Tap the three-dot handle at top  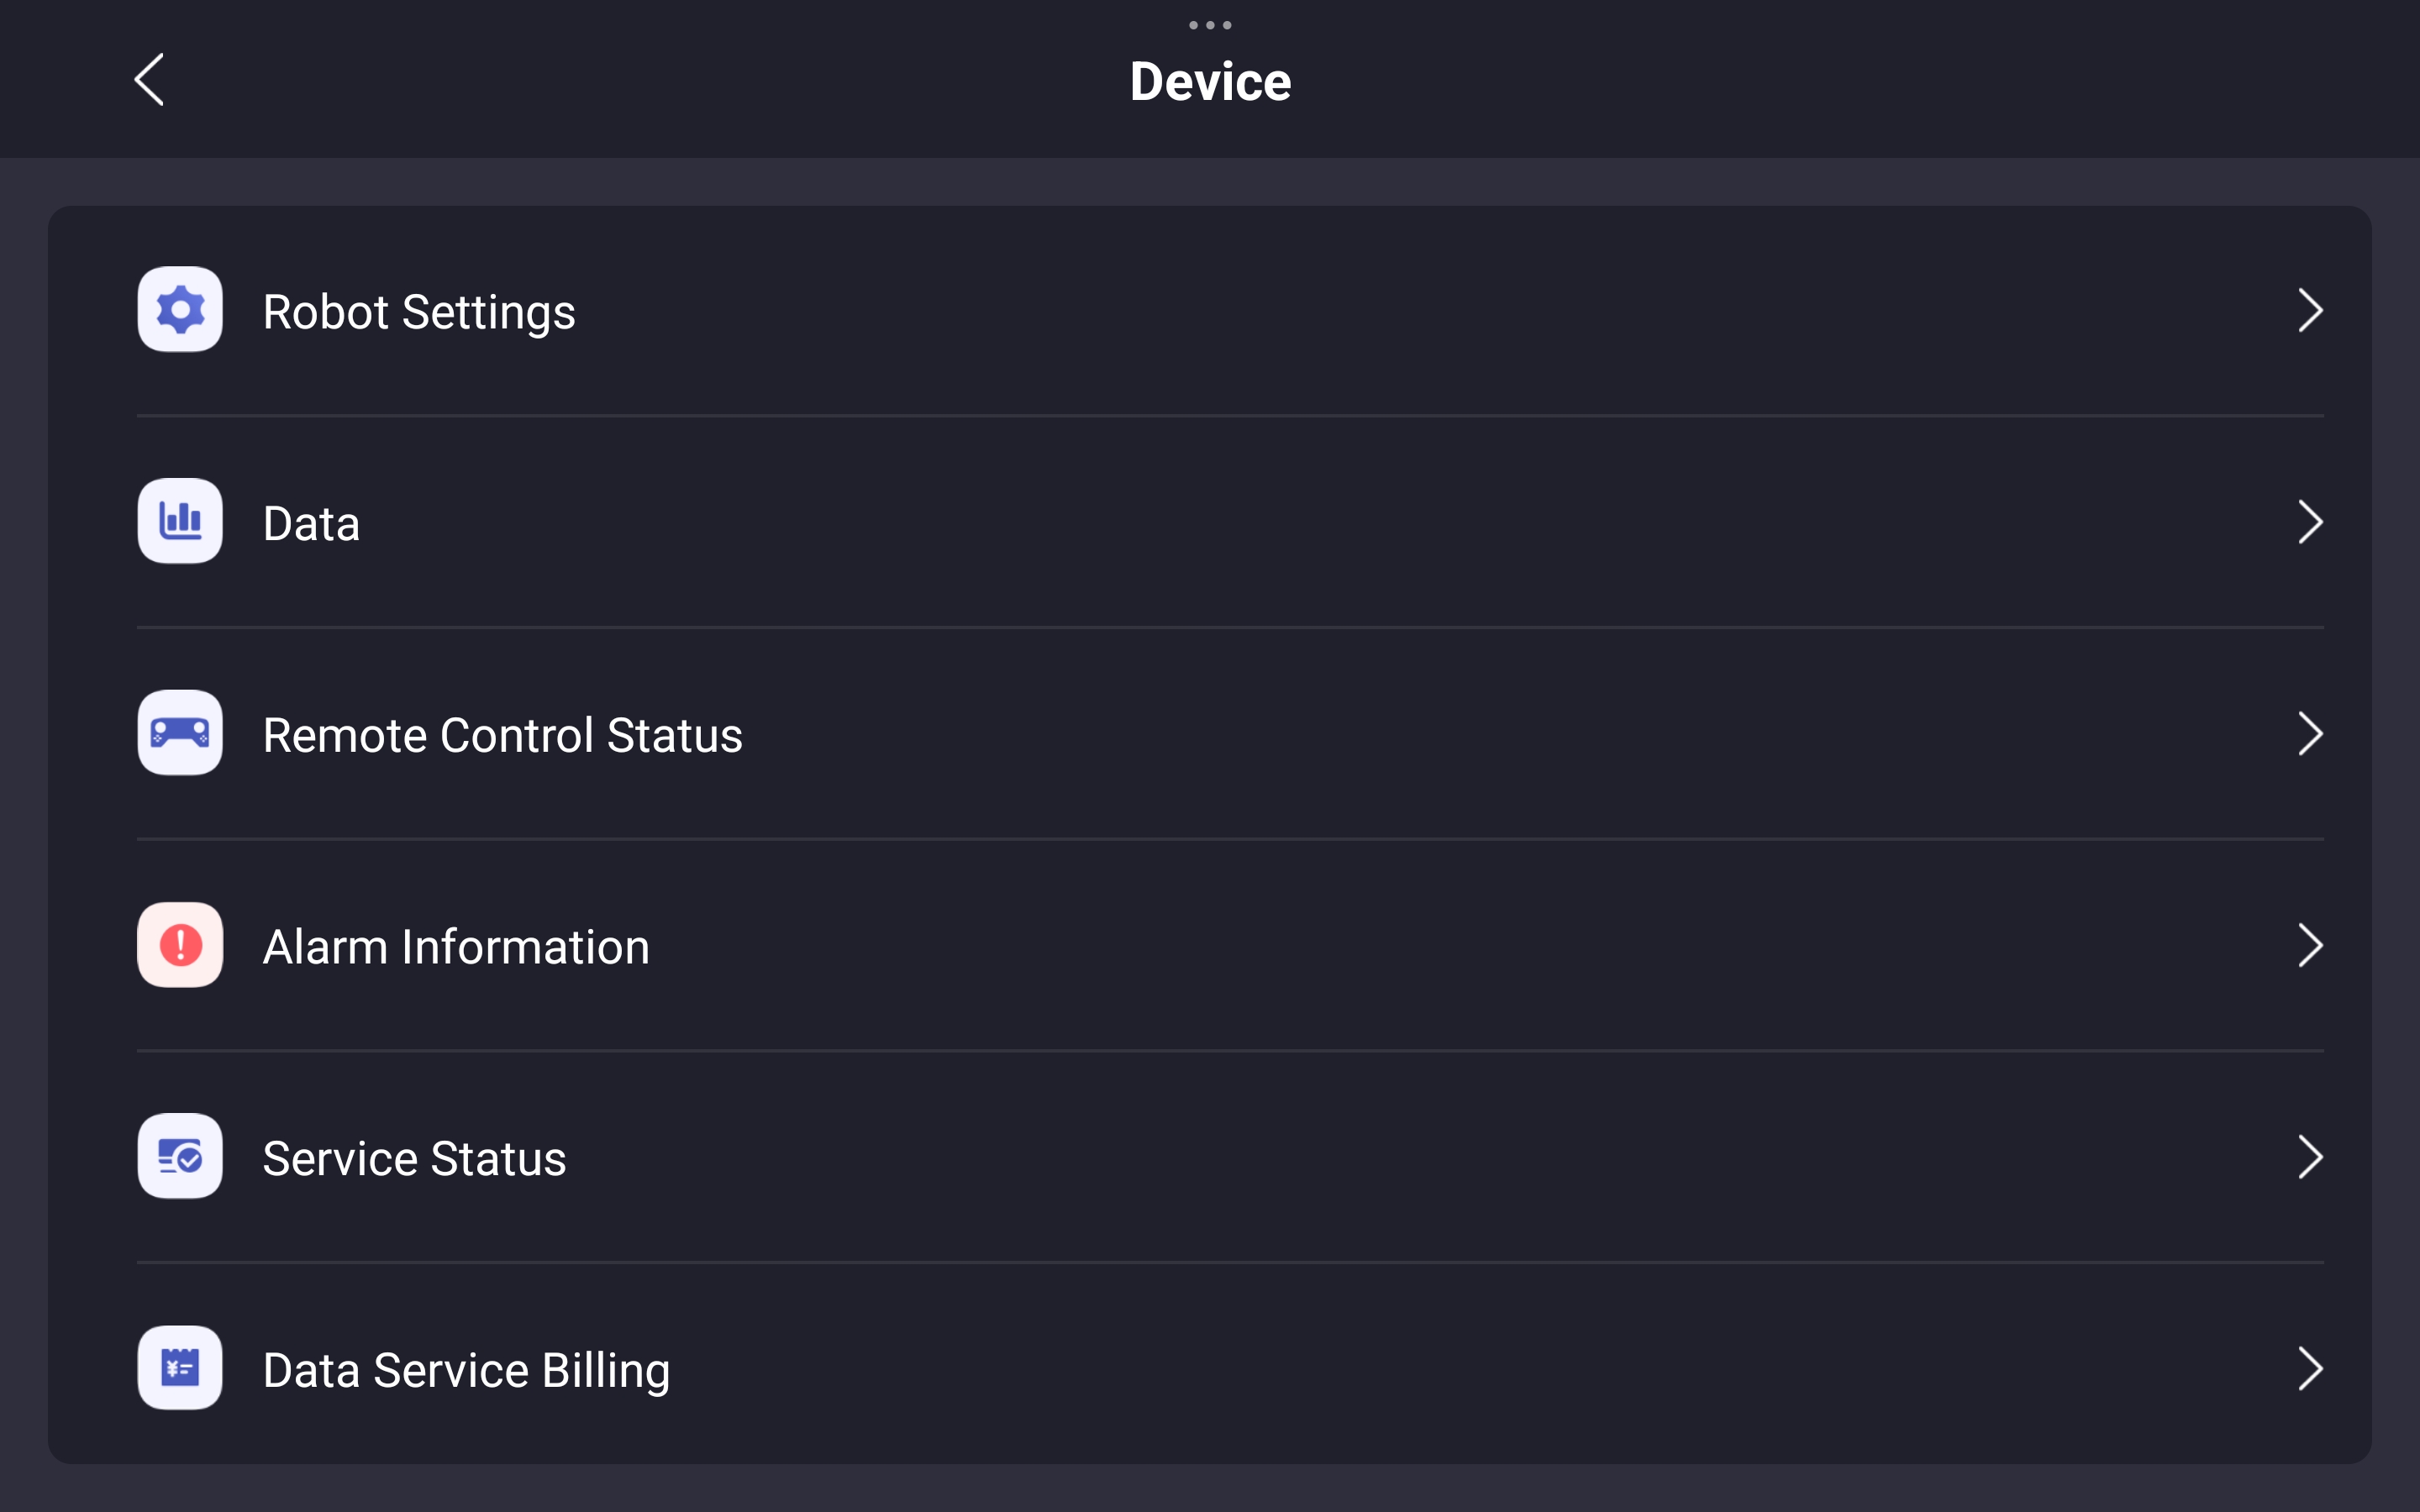tap(1210, 25)
